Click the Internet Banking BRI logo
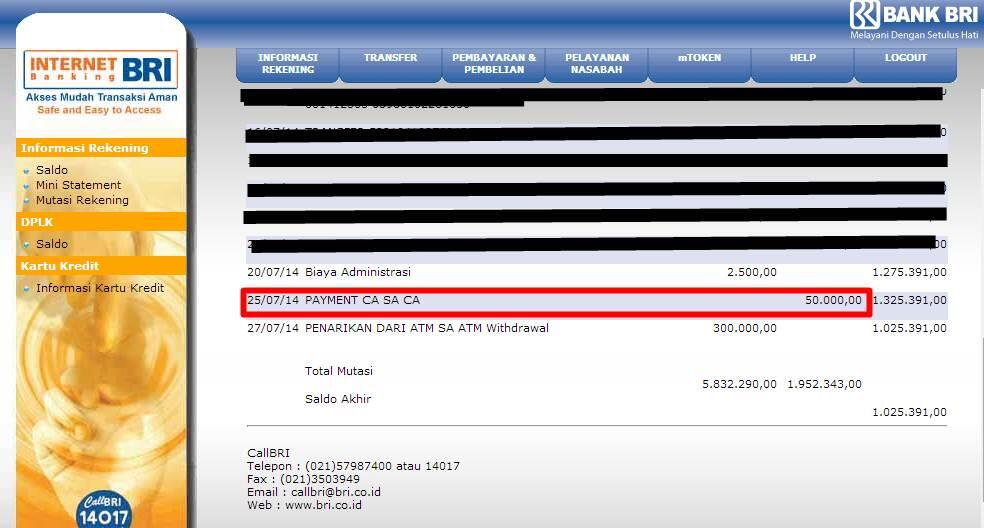984x528 pixels. click(100, 69)
